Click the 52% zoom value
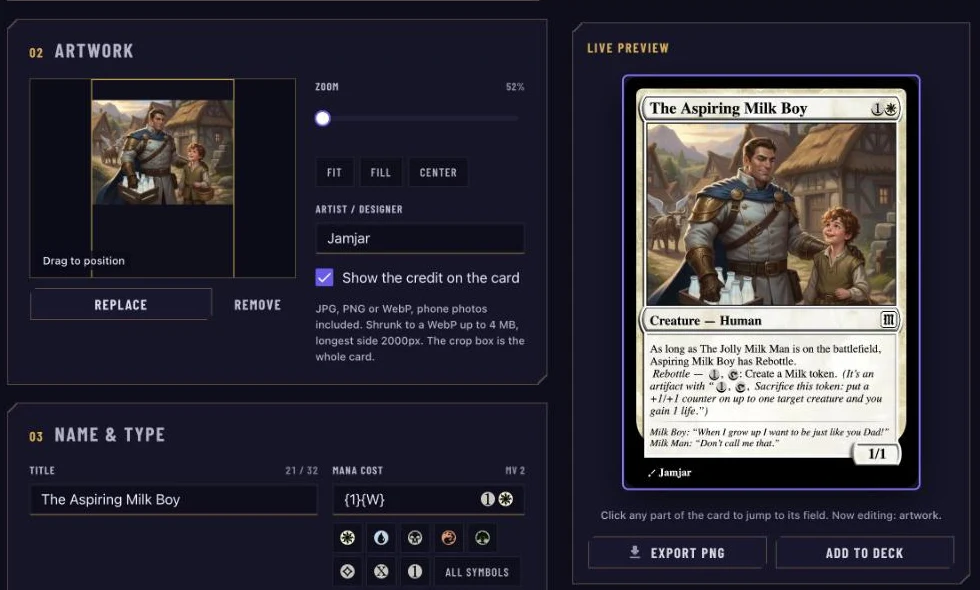980x590 pixels. pyautogui.click(x=515, y=87)
